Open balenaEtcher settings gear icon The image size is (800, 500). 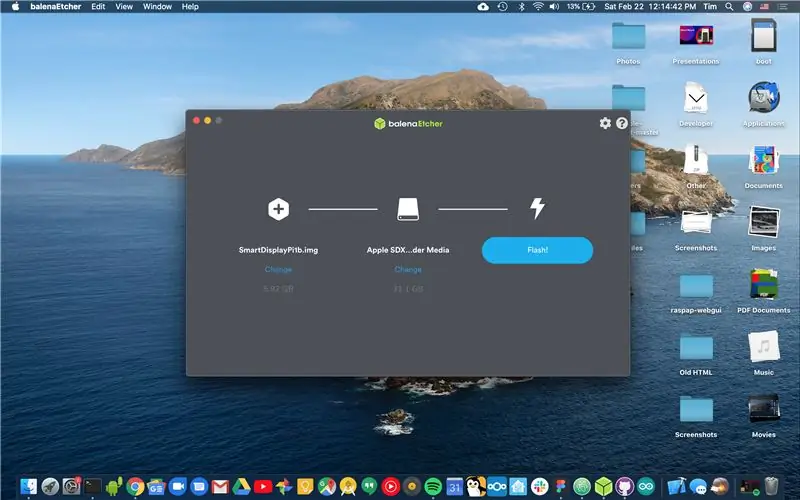point(605,123)
